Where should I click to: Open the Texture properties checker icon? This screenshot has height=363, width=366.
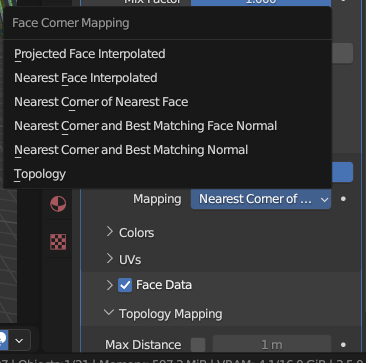coord(58,242)
